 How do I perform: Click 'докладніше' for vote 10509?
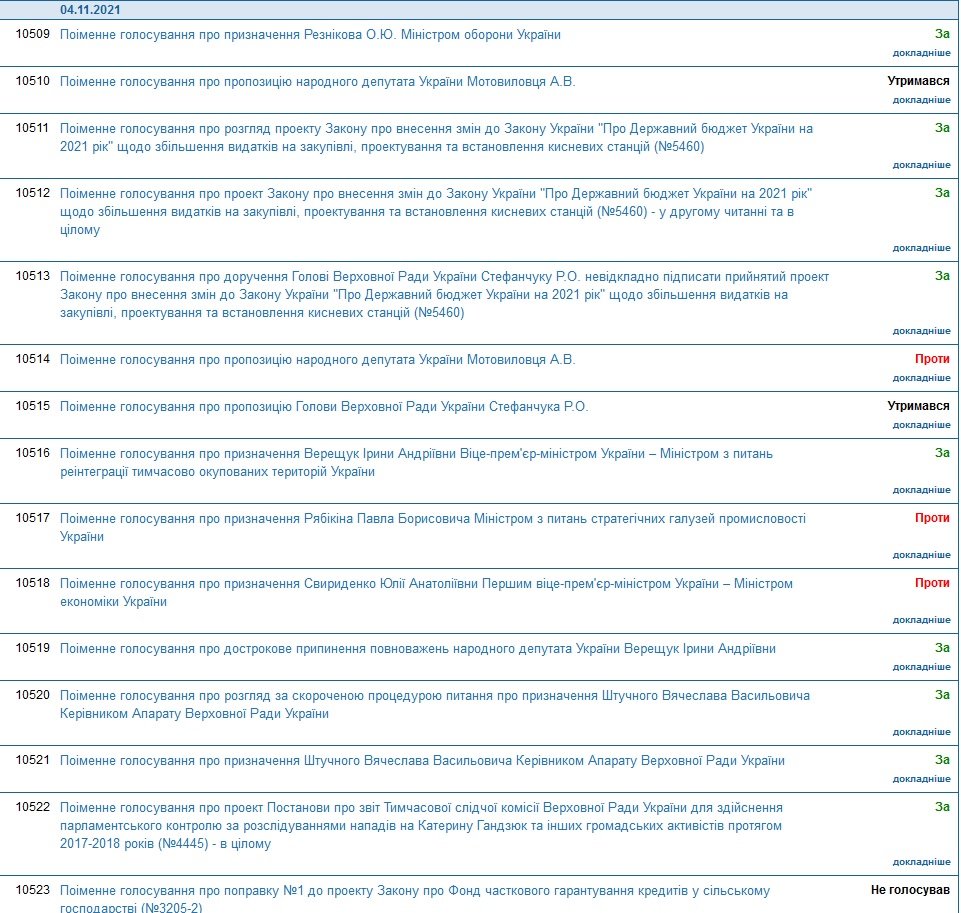click(x=921, y=53)
